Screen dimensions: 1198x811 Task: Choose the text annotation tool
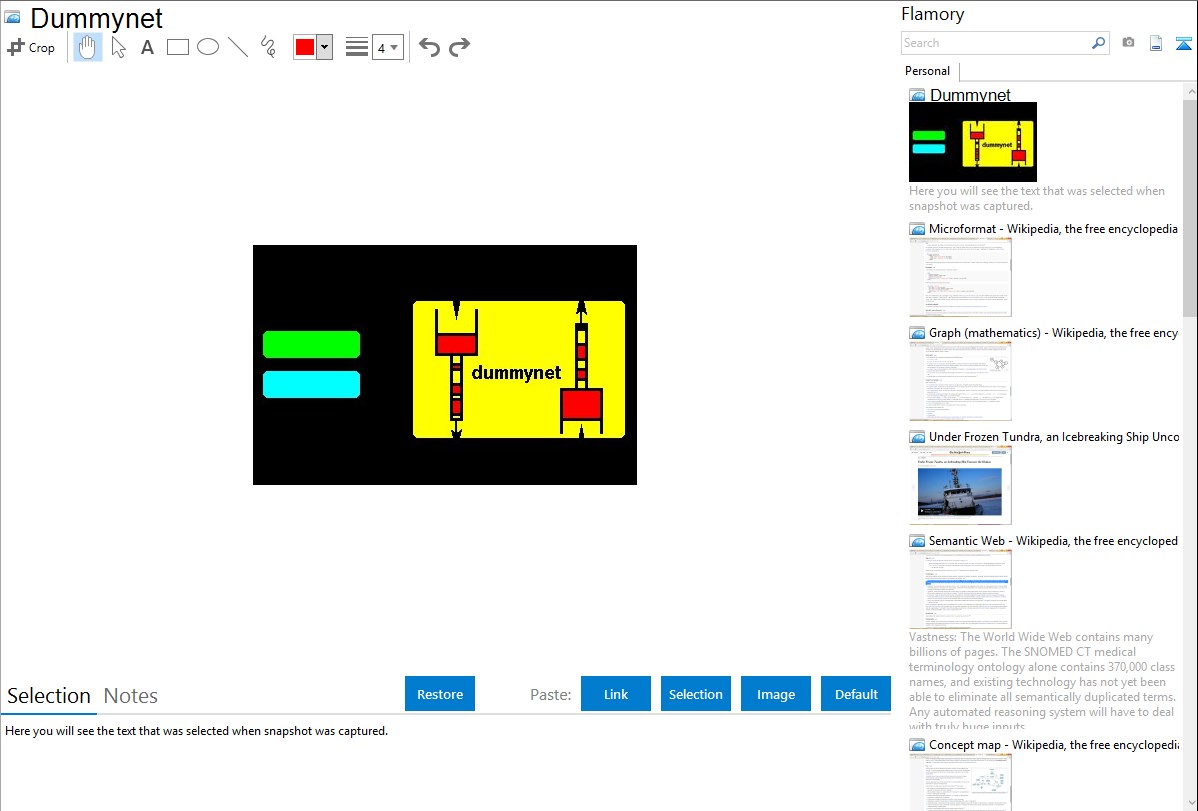(x=147, y=47)
